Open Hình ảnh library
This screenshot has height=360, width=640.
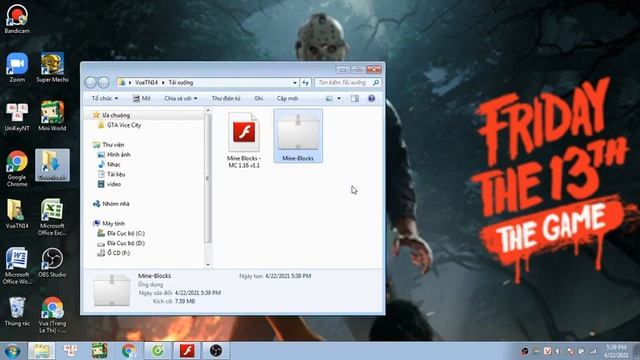(118, 154)
